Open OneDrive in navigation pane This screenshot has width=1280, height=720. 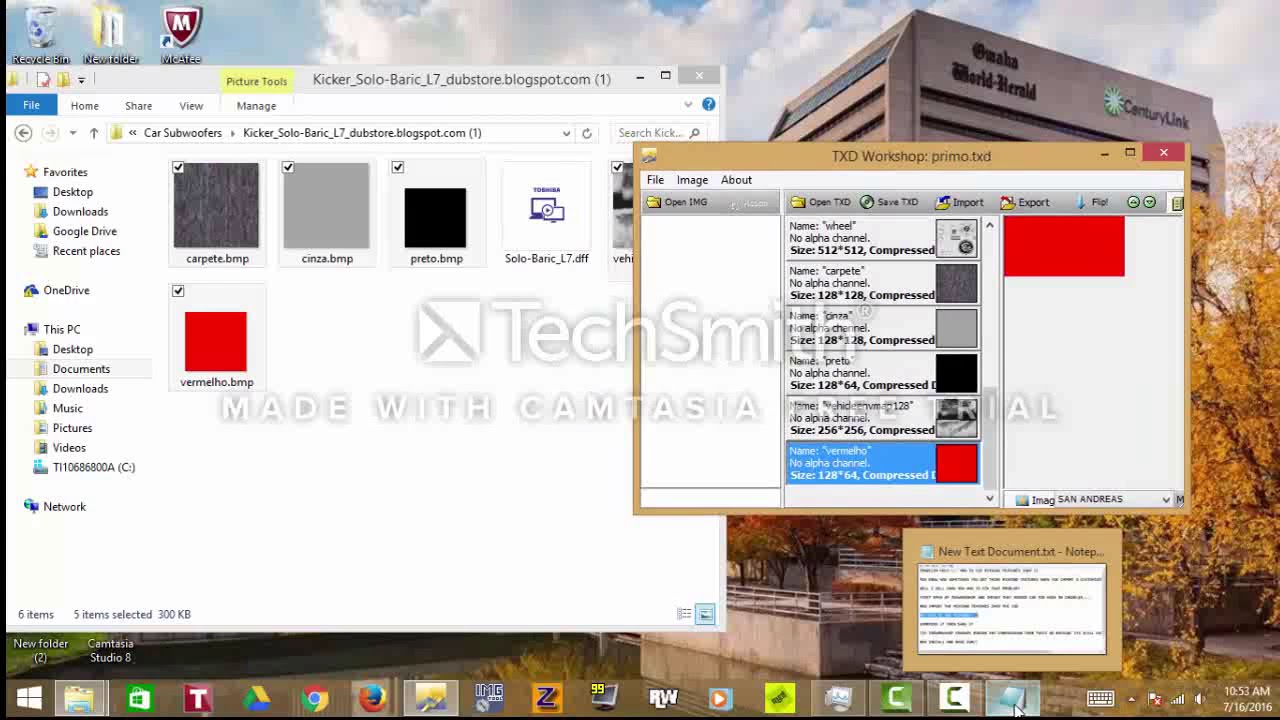coord(66,290)
